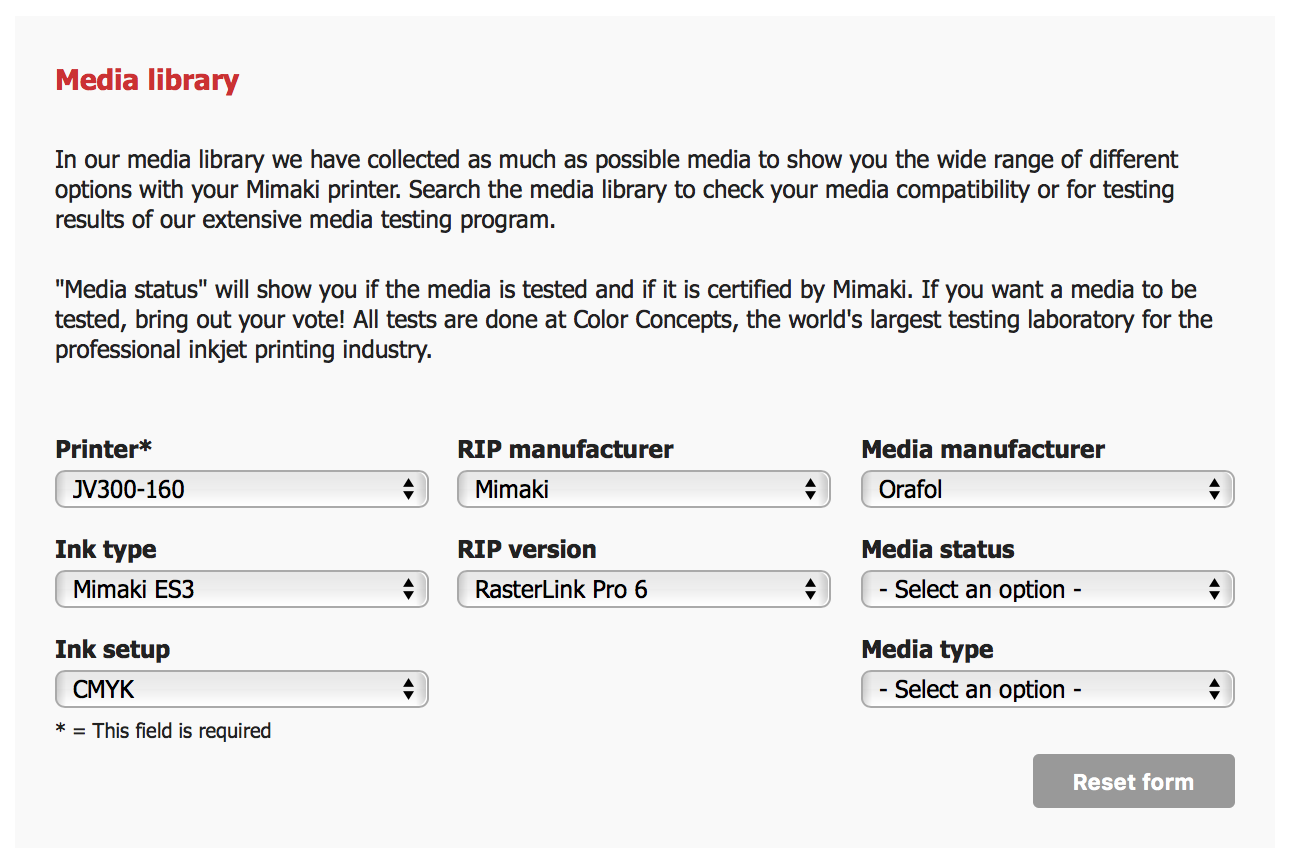Viewport: 1290px width, 866px height.
Task: Click the Media status label
Action: click(x=938, y=549)
